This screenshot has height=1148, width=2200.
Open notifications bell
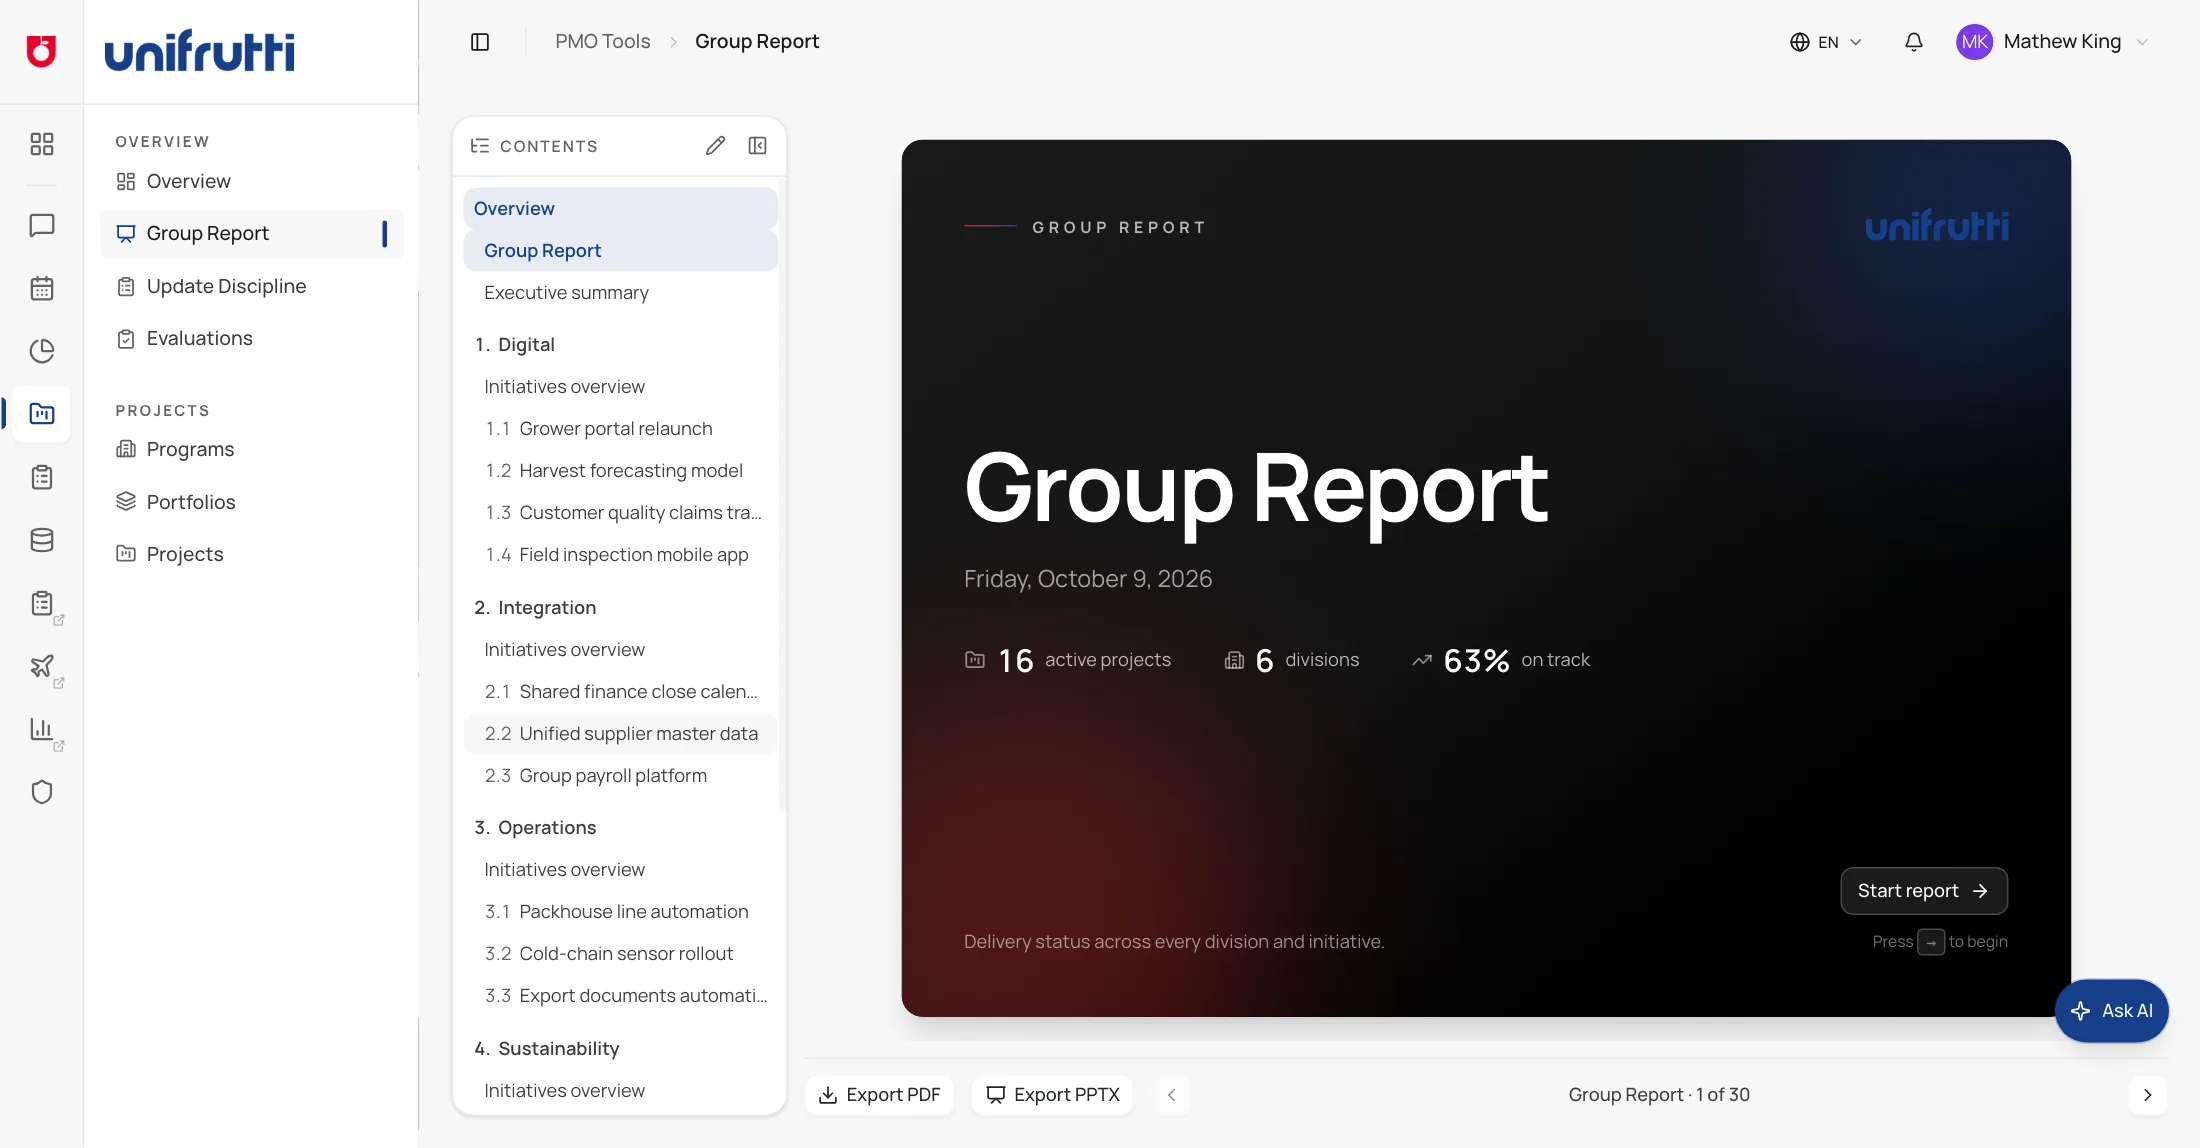coord(1913,41)
